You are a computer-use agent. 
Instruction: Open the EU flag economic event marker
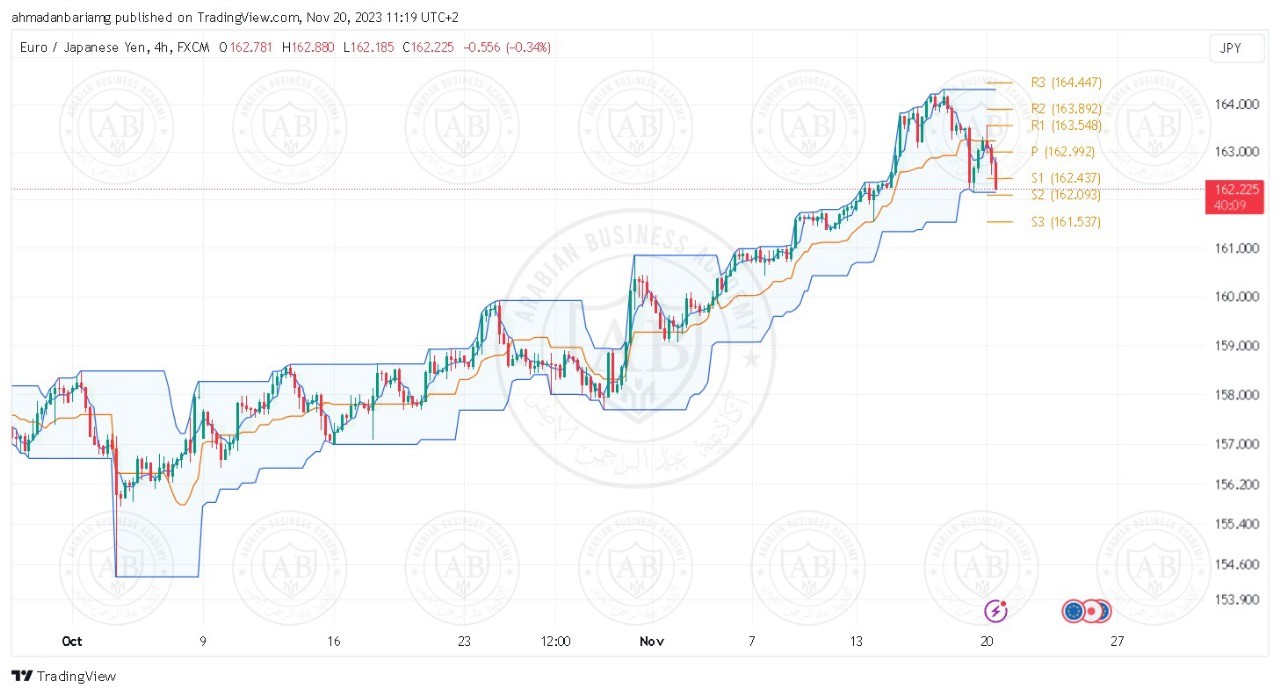pos(1074,611)
